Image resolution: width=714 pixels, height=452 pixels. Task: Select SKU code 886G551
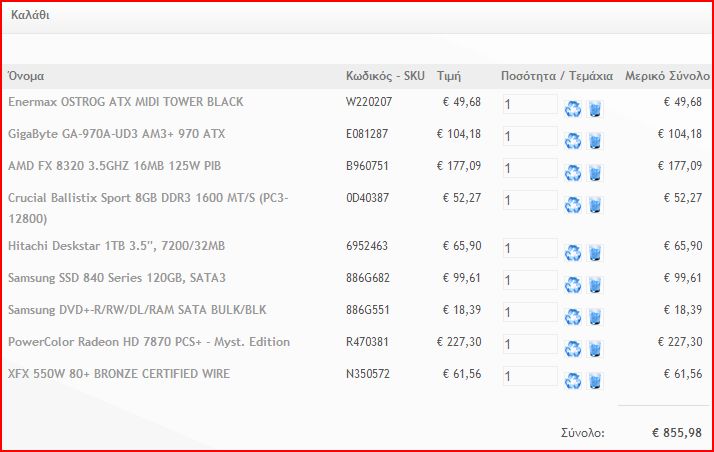pyautogui.click(x=367, y=310)
